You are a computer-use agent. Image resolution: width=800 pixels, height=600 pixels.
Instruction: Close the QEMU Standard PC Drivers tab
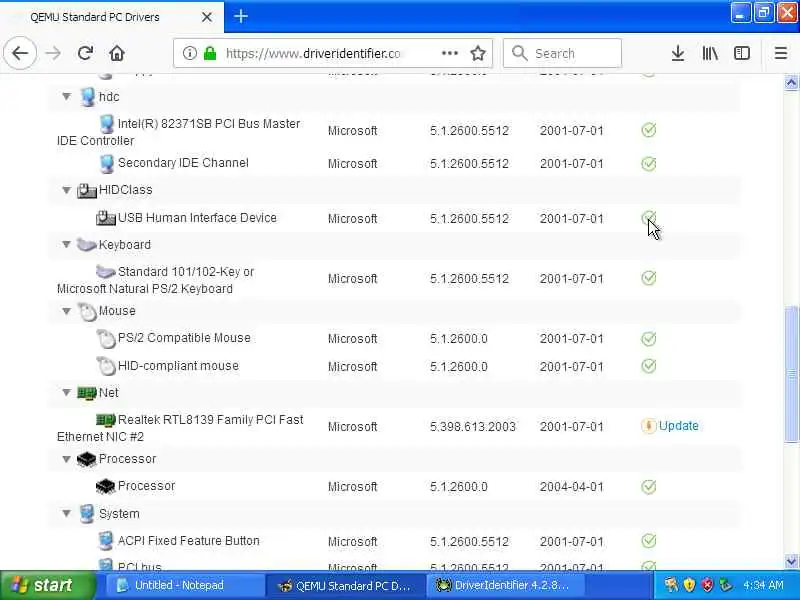pos(207,17)
